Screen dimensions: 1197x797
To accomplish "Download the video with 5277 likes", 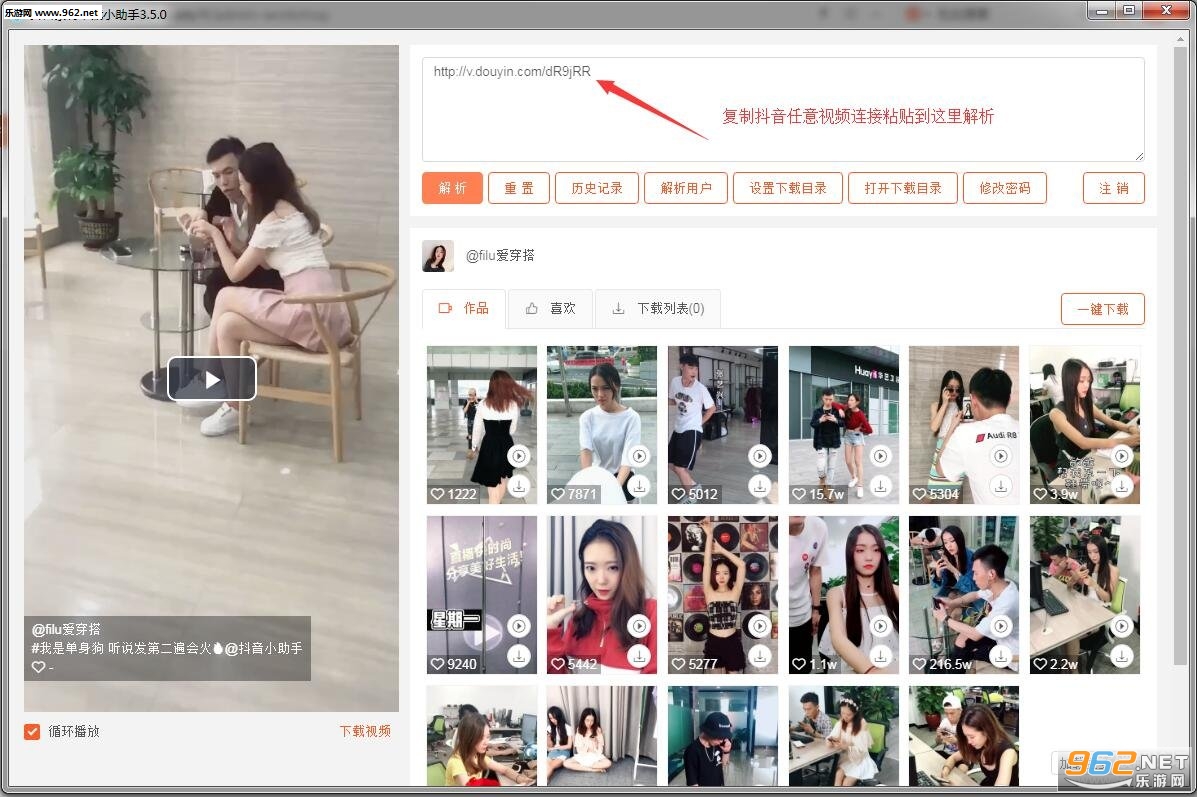I will coord(760,656).
